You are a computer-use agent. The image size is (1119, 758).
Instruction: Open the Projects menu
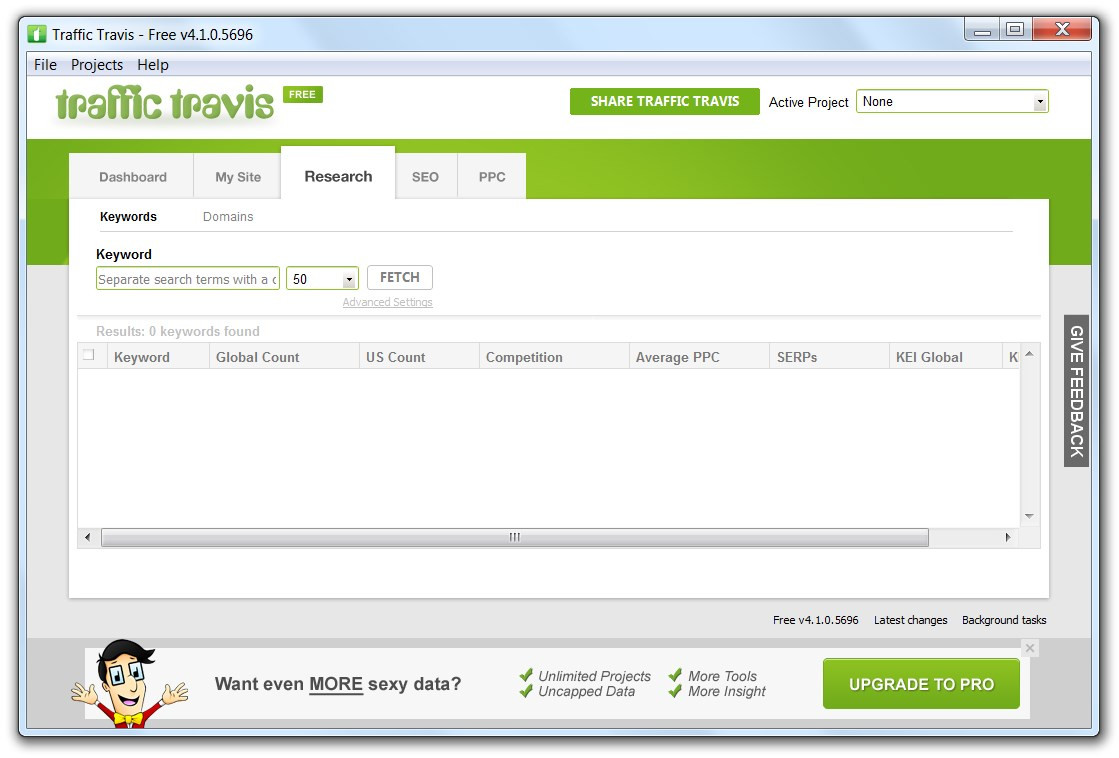[x=97, y=65]
